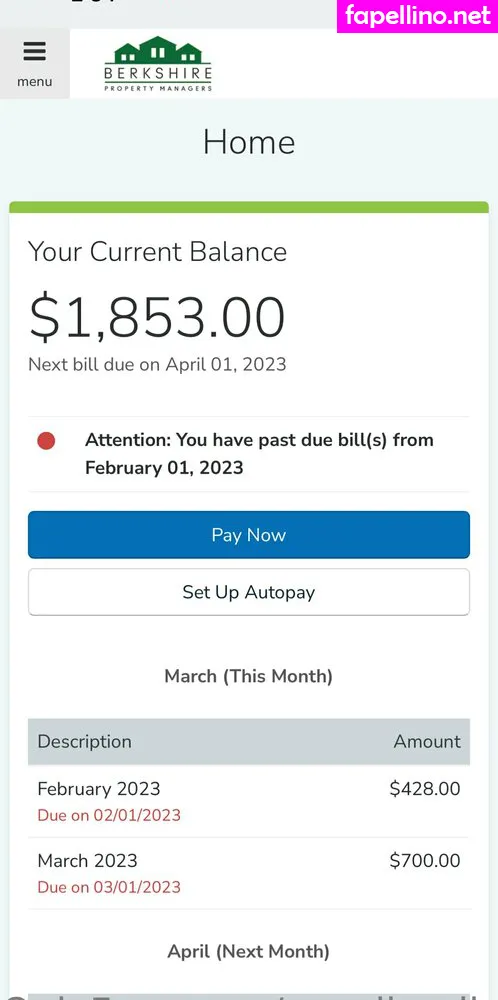
Task: Select the Due on 02/01/2023 text
Action: point(109,815)
